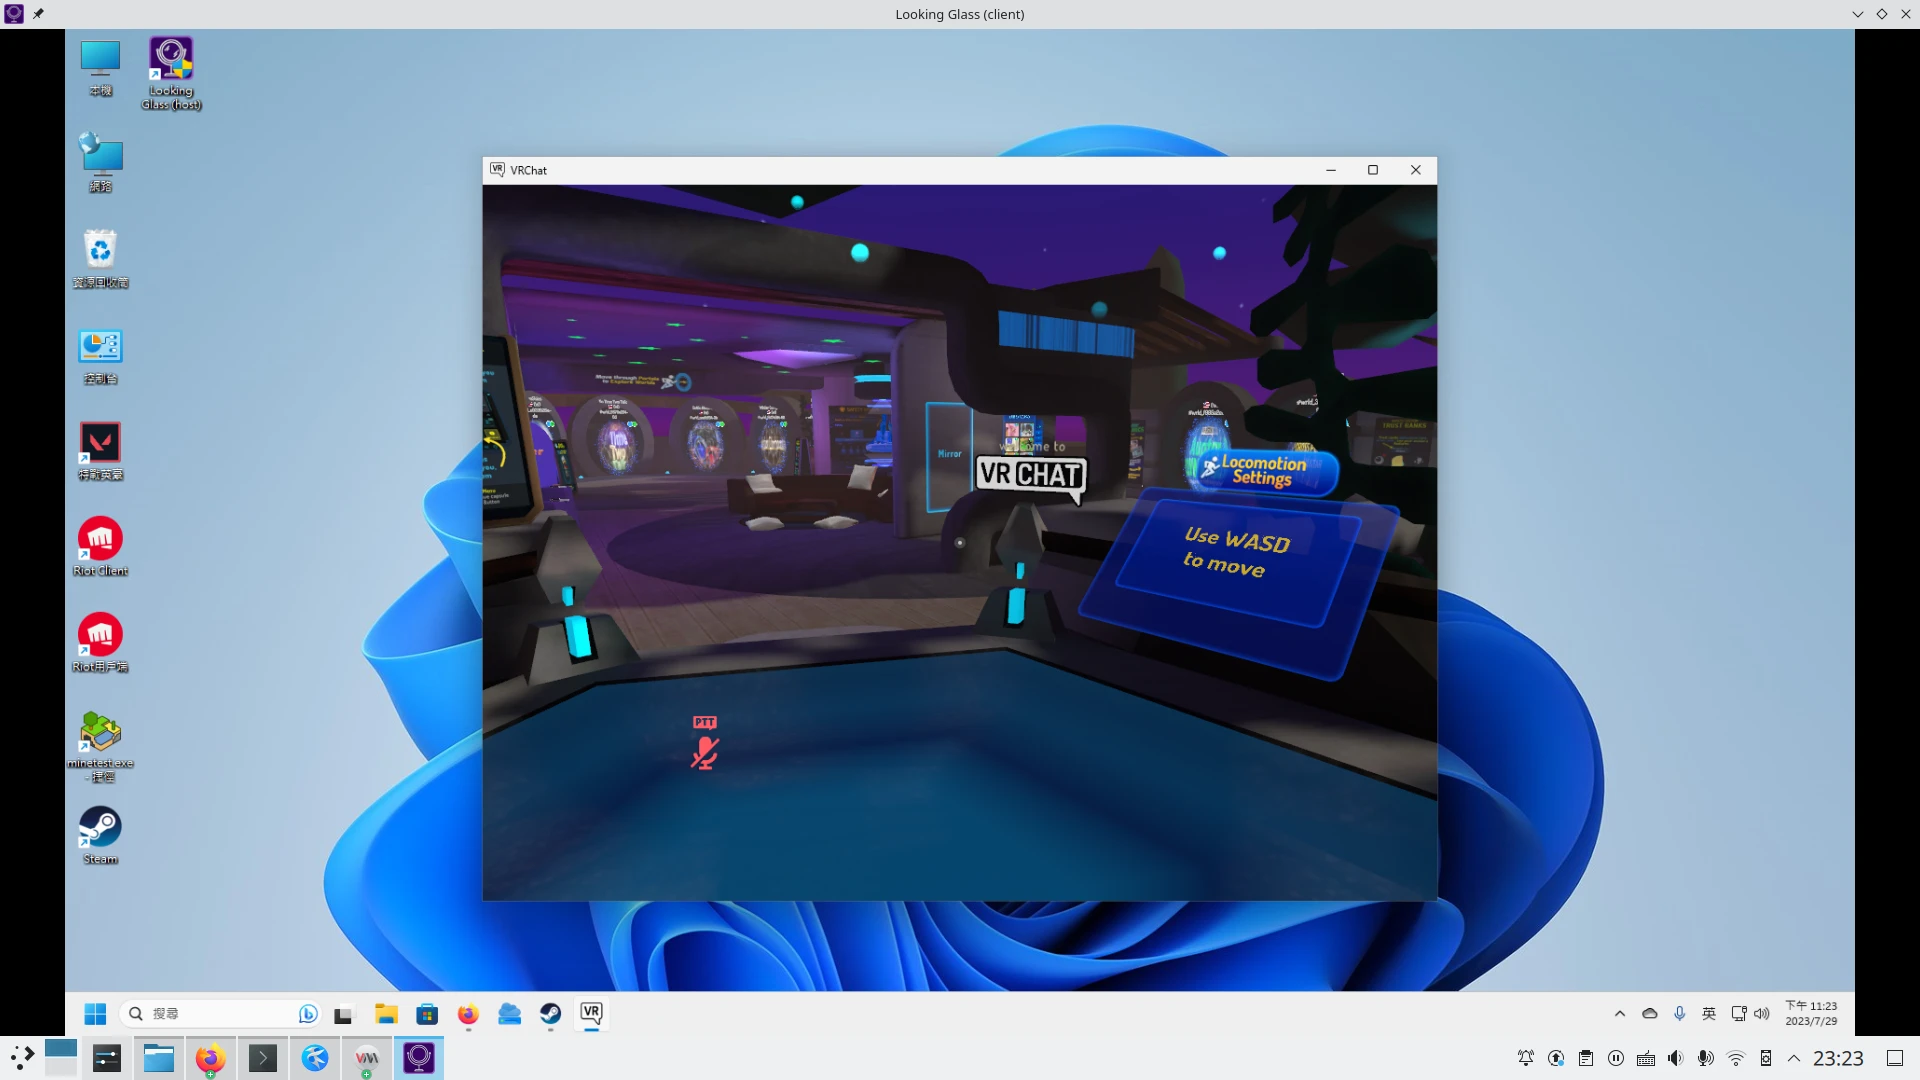
Task: Expand Windows hidden tray icons chevron
Action: point(1620,1013)
